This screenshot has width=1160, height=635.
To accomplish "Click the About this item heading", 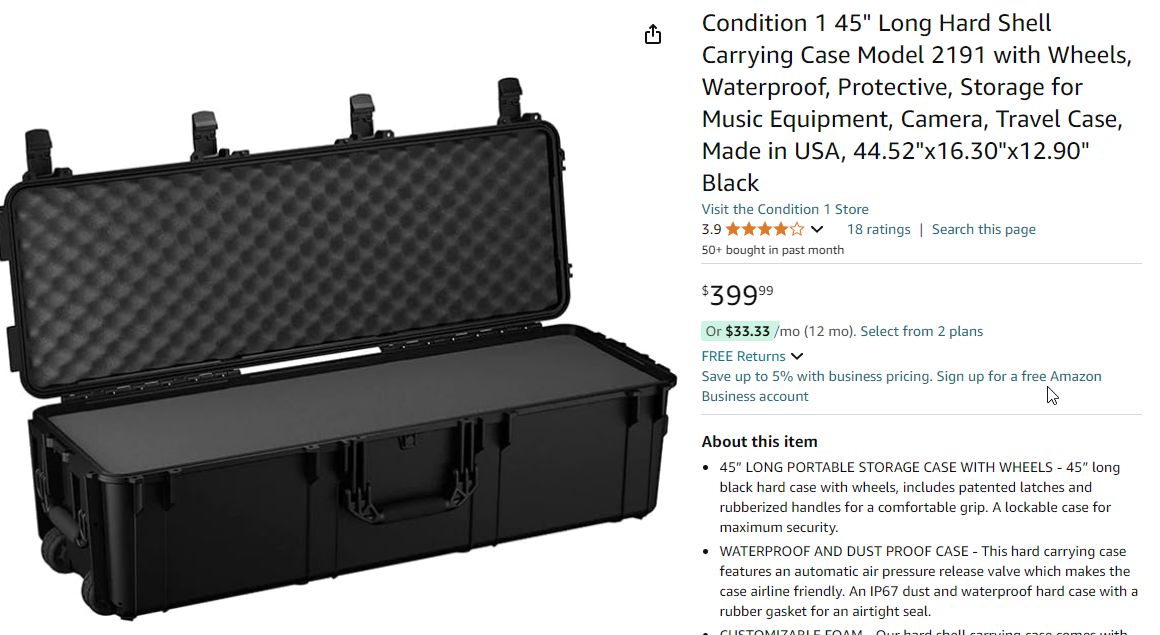I will (x=759, y=441).
